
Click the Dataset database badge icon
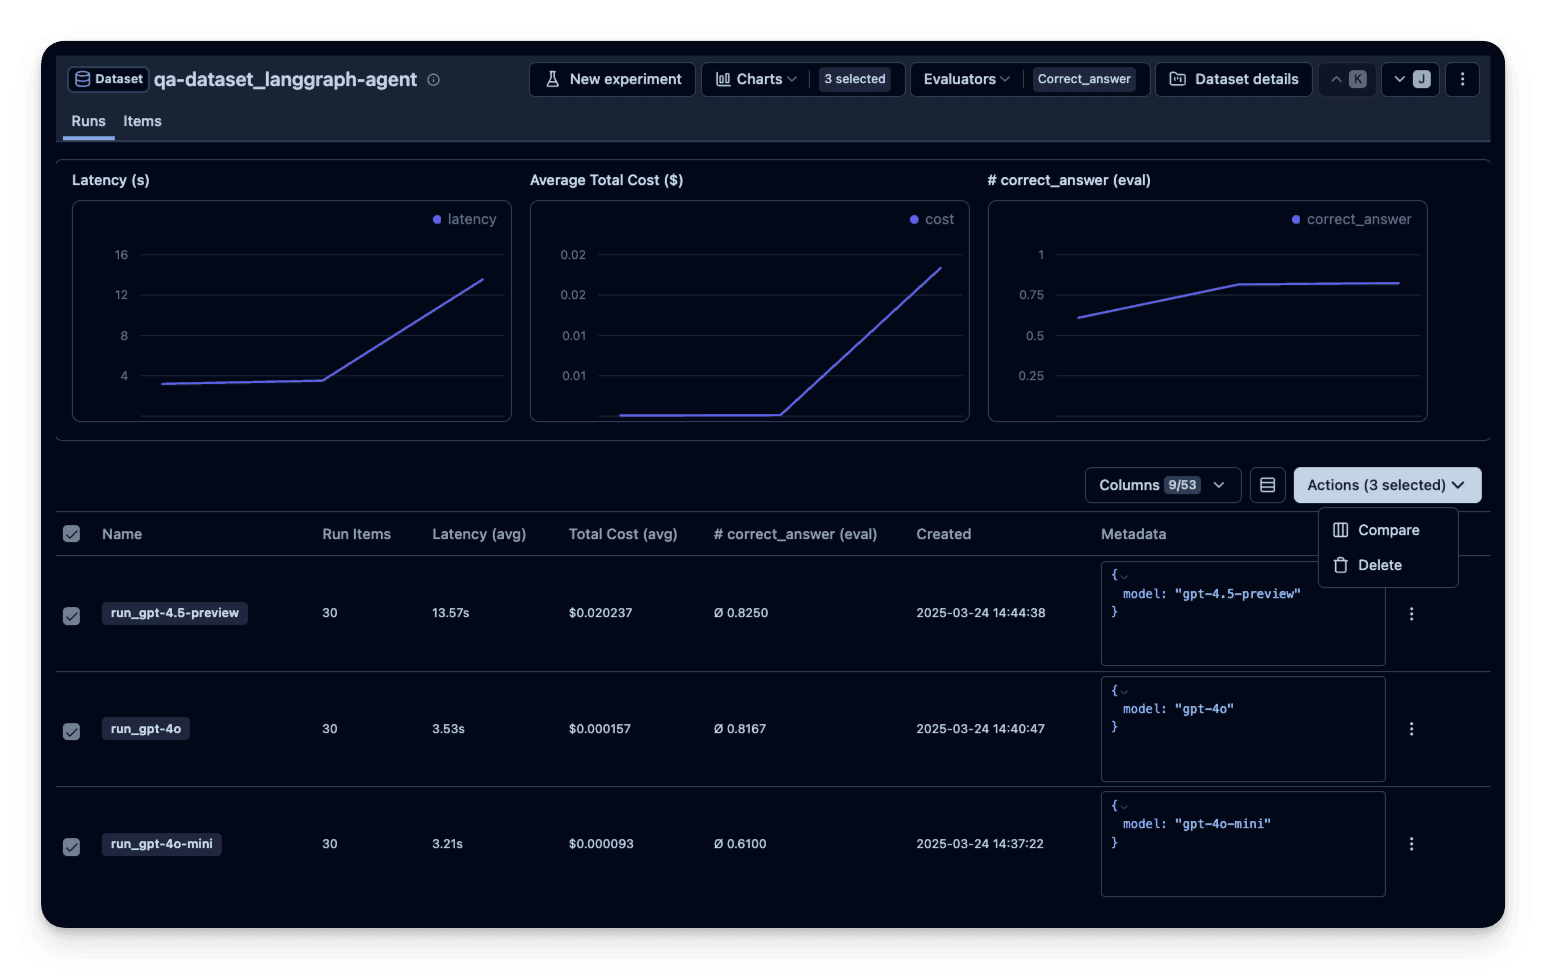click(84, 79)
